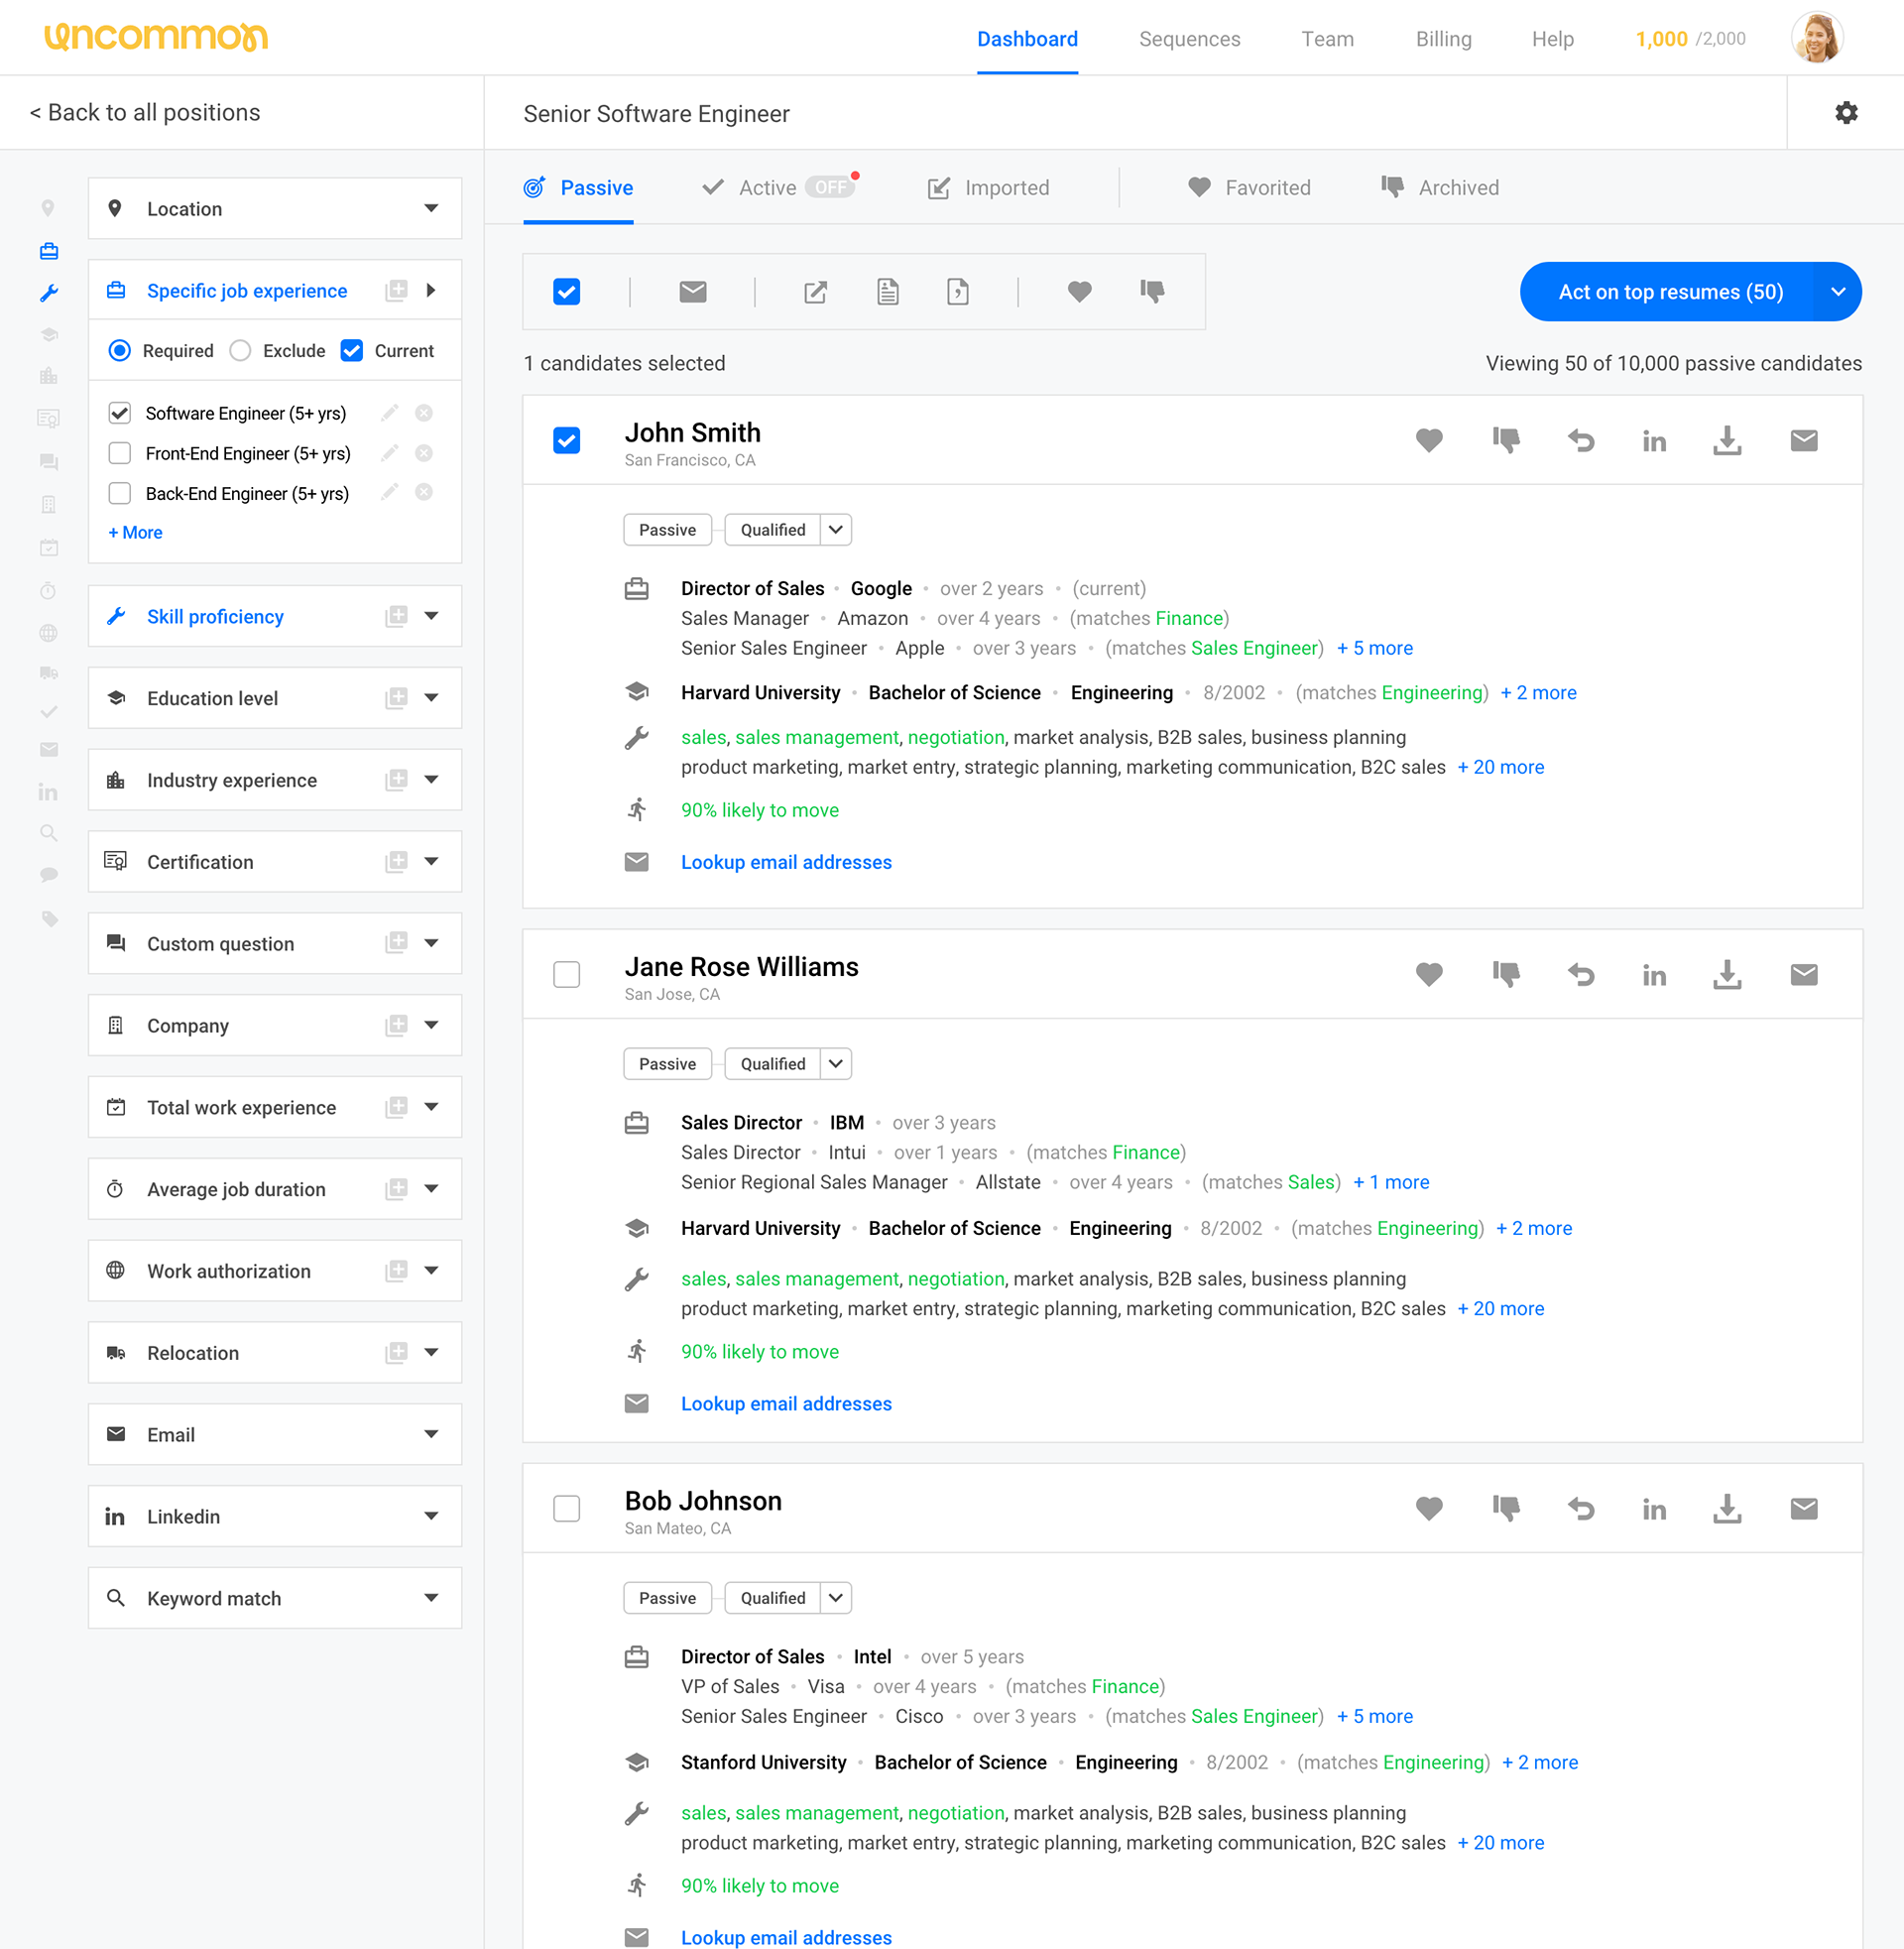Screen dimensions: 1904x1949
Task: Click the briefcase icon in left sidebar strip
Action: coord(48,250)
